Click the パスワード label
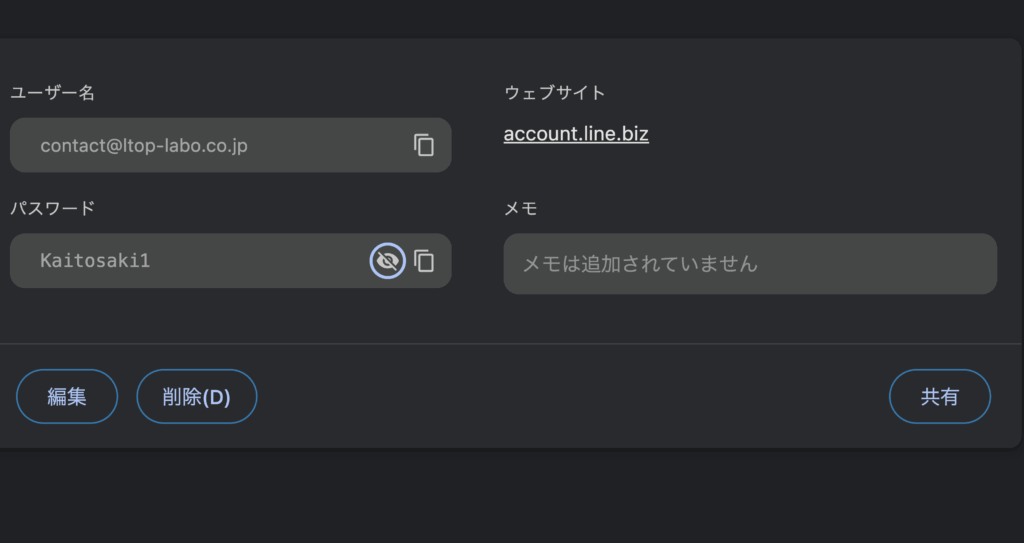Viewport: 1024px width, 543px height. 52,208
